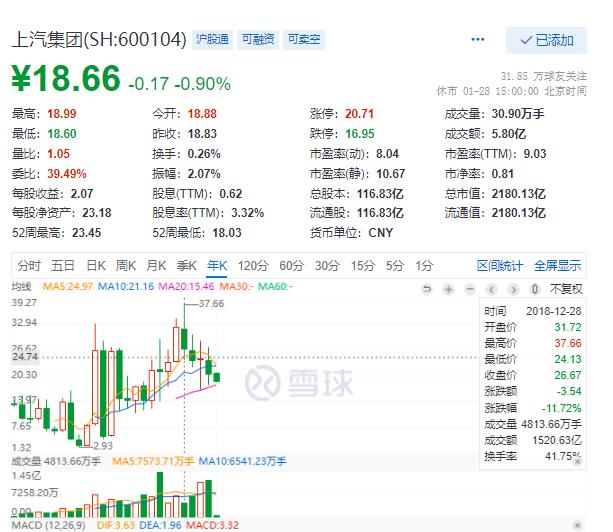613x532 pixels.
Task: Click the 今开 value 18.88
Action: (202, 114)
